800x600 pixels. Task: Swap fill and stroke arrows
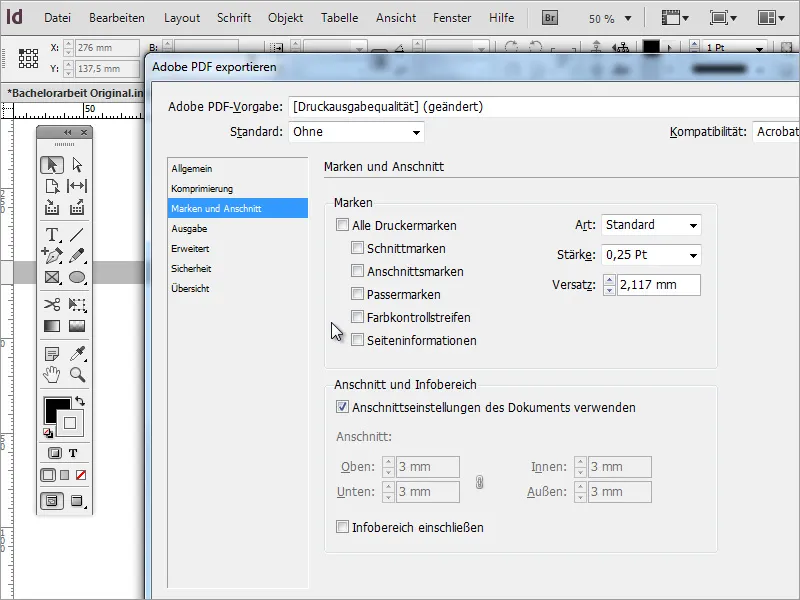tap(80, 401)
